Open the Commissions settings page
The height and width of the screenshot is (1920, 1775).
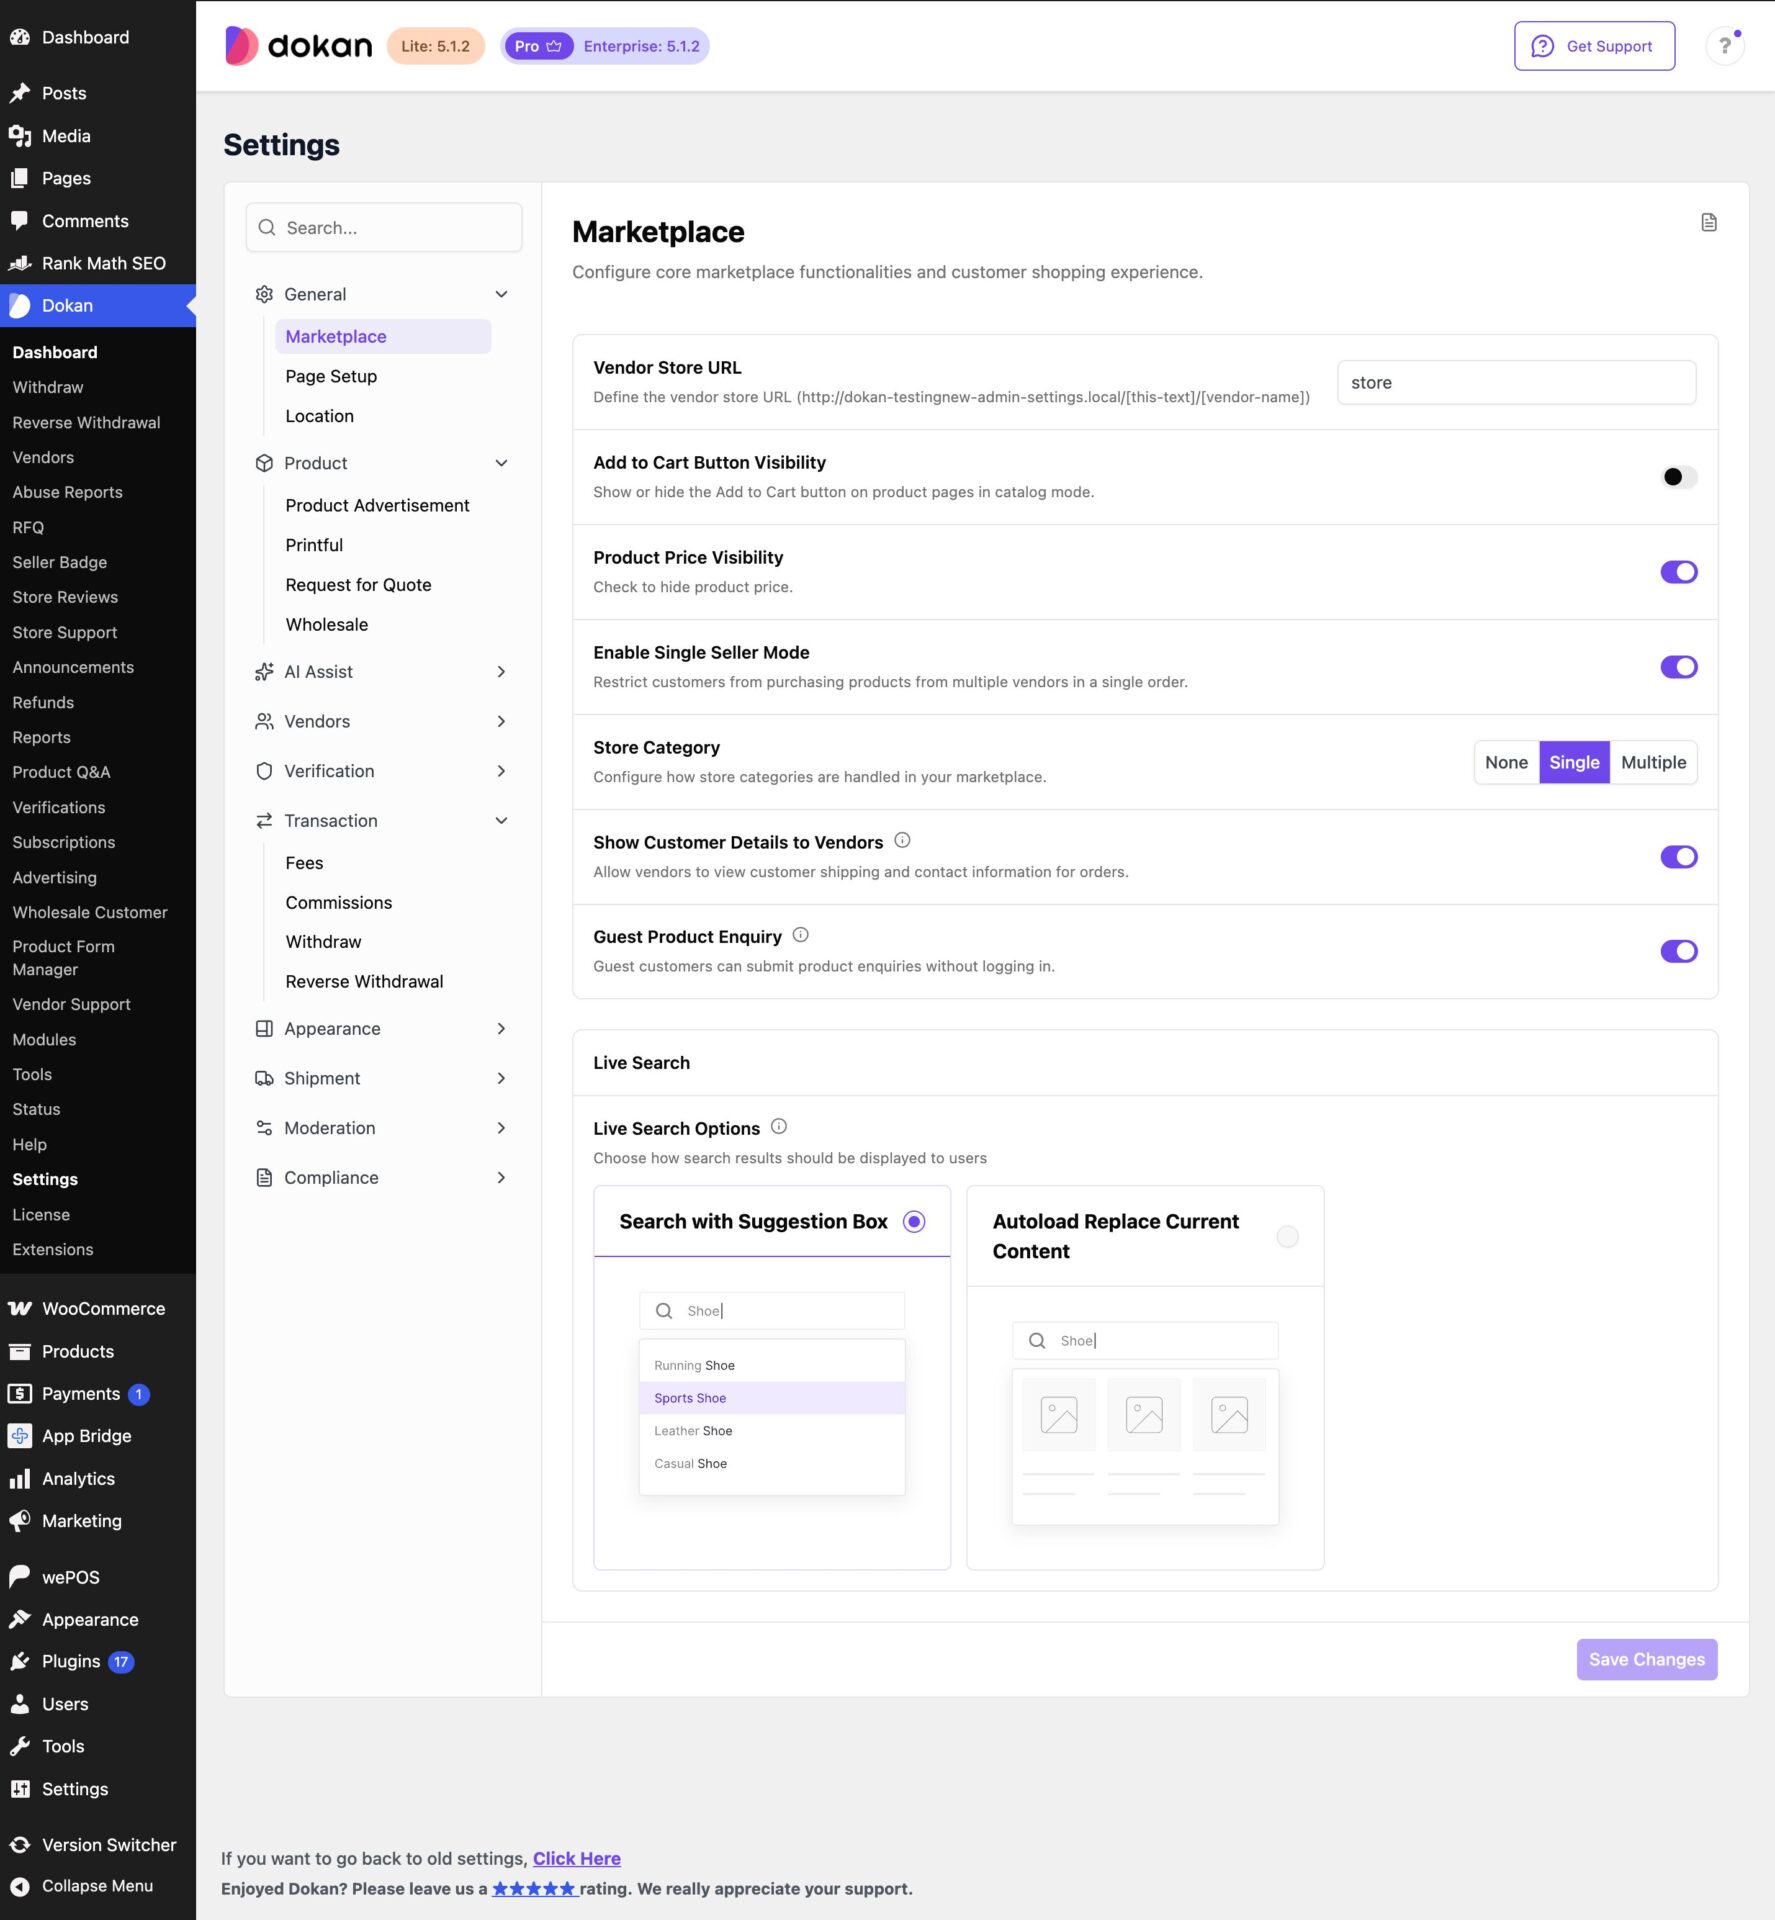(x=338, y=902)
